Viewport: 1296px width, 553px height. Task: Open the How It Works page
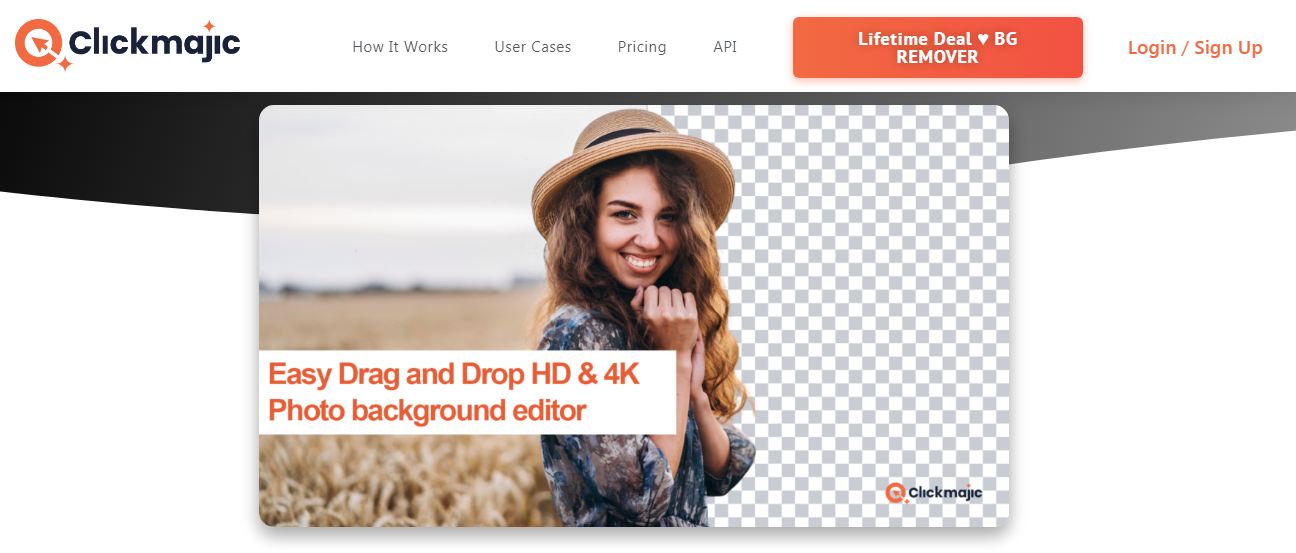(x=400, y=47)
